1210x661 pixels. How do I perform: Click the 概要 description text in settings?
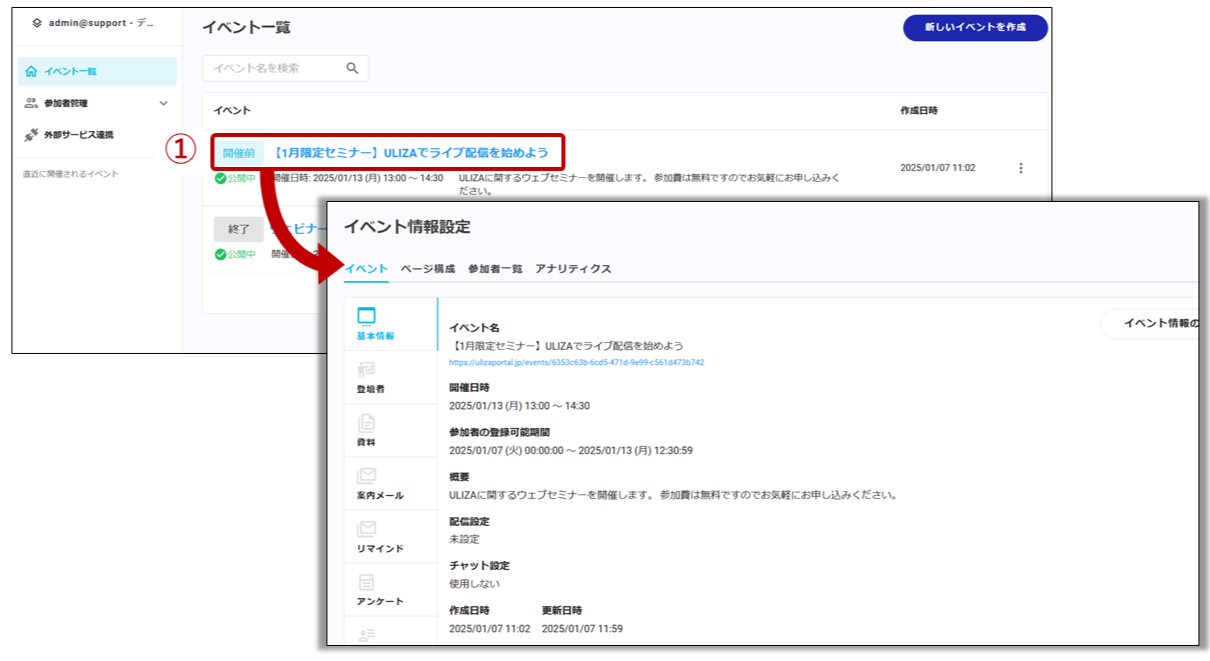pyautogui.click(x=673, y=494)
